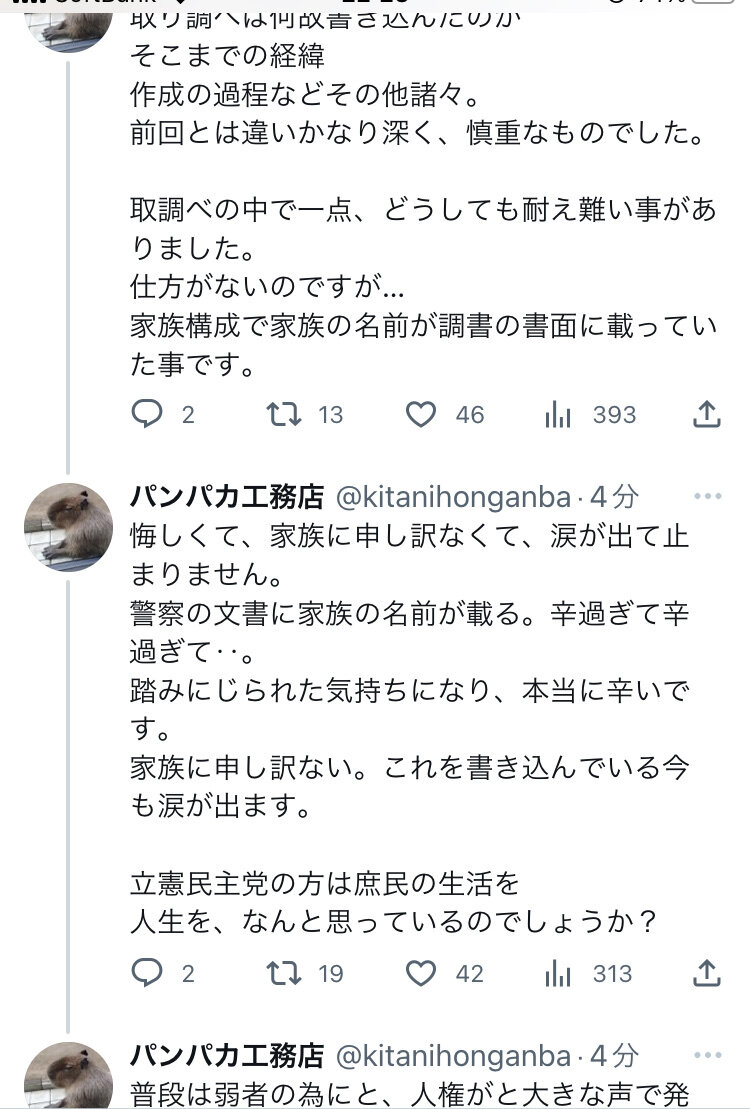Open more options for the bottom tweet

[x=707, y=1054]
